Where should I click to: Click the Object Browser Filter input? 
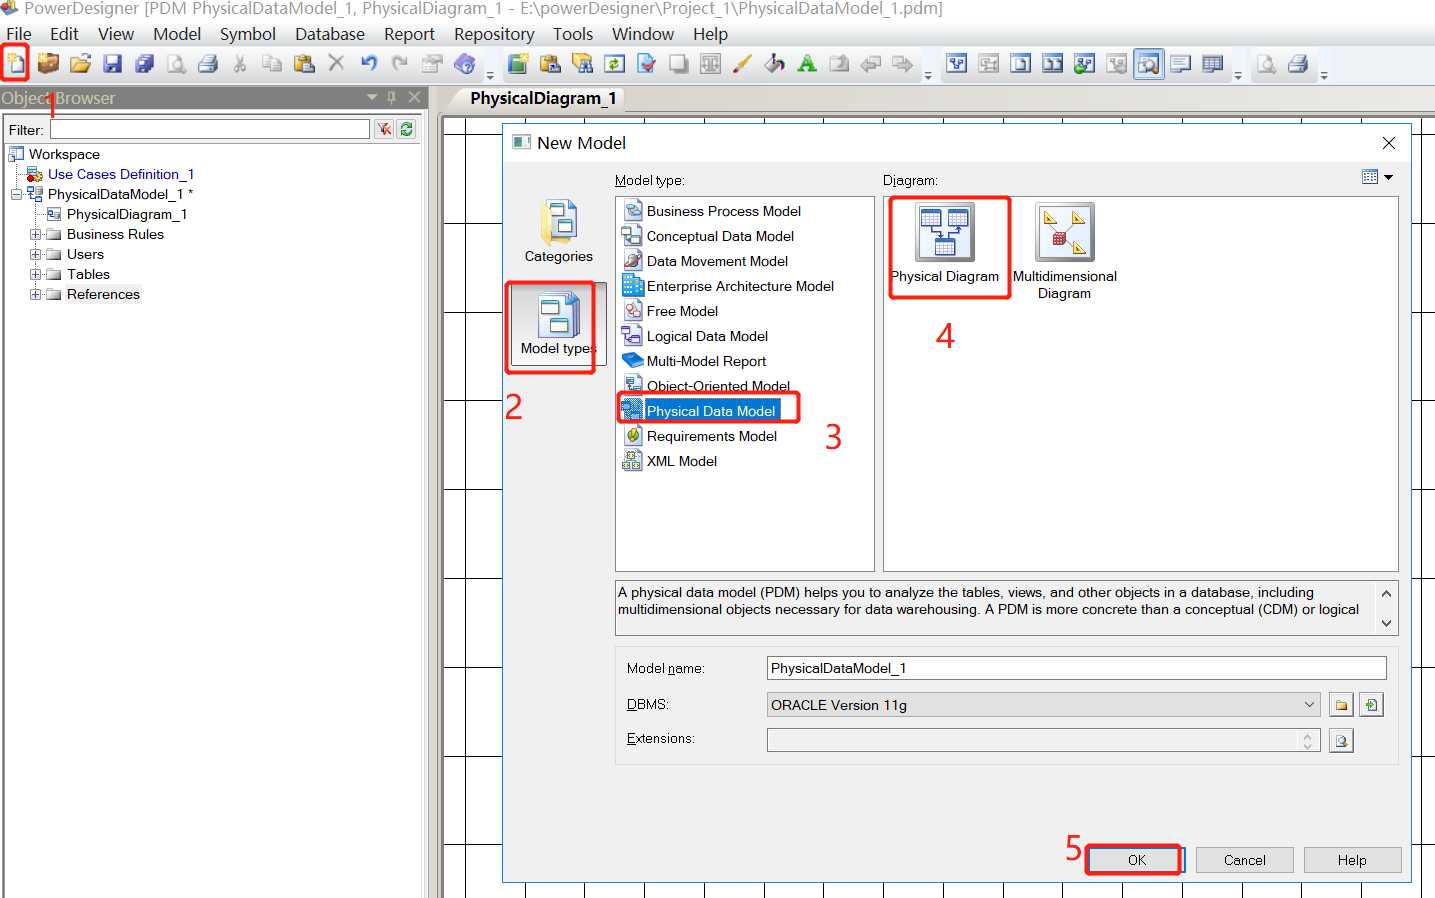pos(210,129)
